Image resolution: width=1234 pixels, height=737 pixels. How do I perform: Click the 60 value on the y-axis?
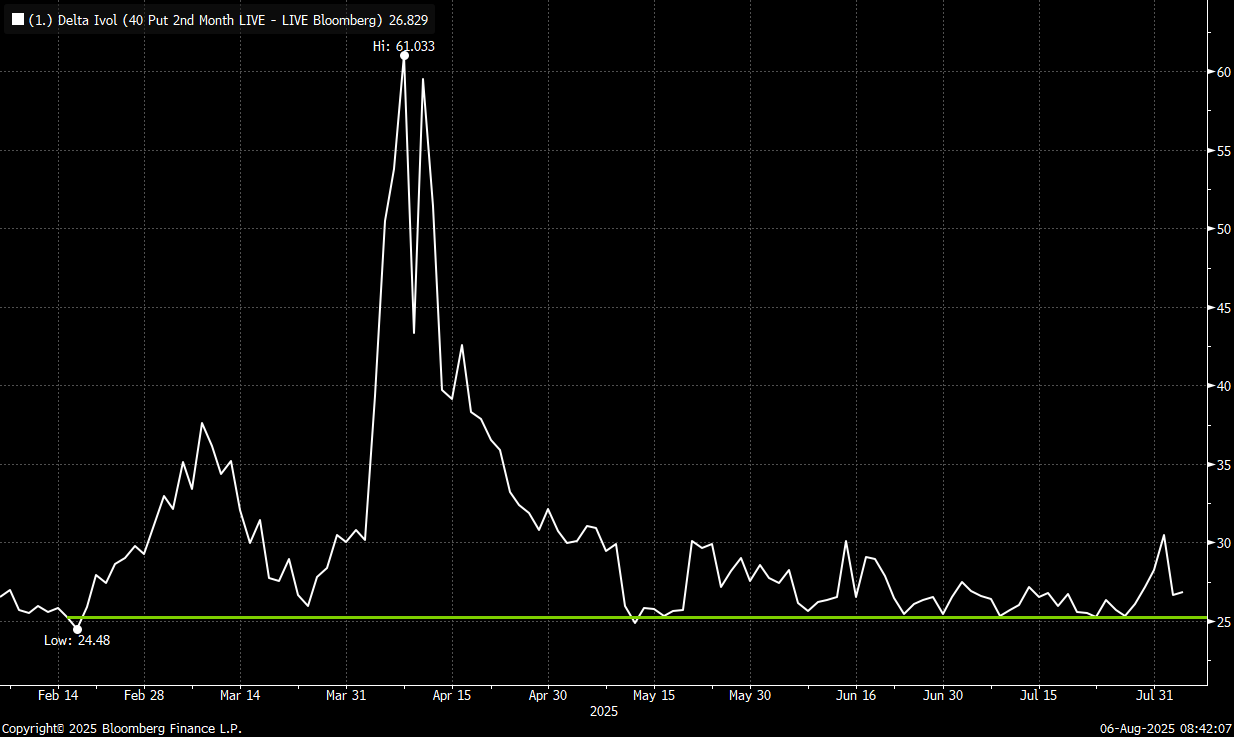pos(1223,72)
